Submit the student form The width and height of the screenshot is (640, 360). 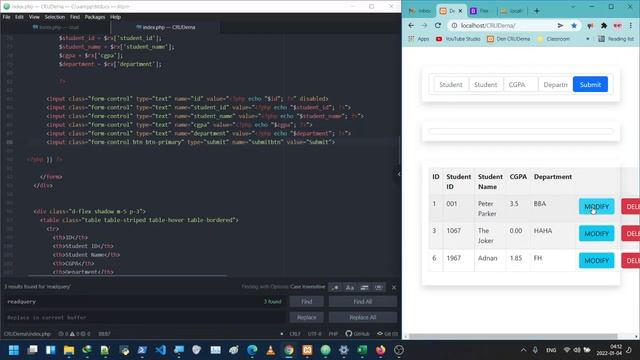pos(590,84)
